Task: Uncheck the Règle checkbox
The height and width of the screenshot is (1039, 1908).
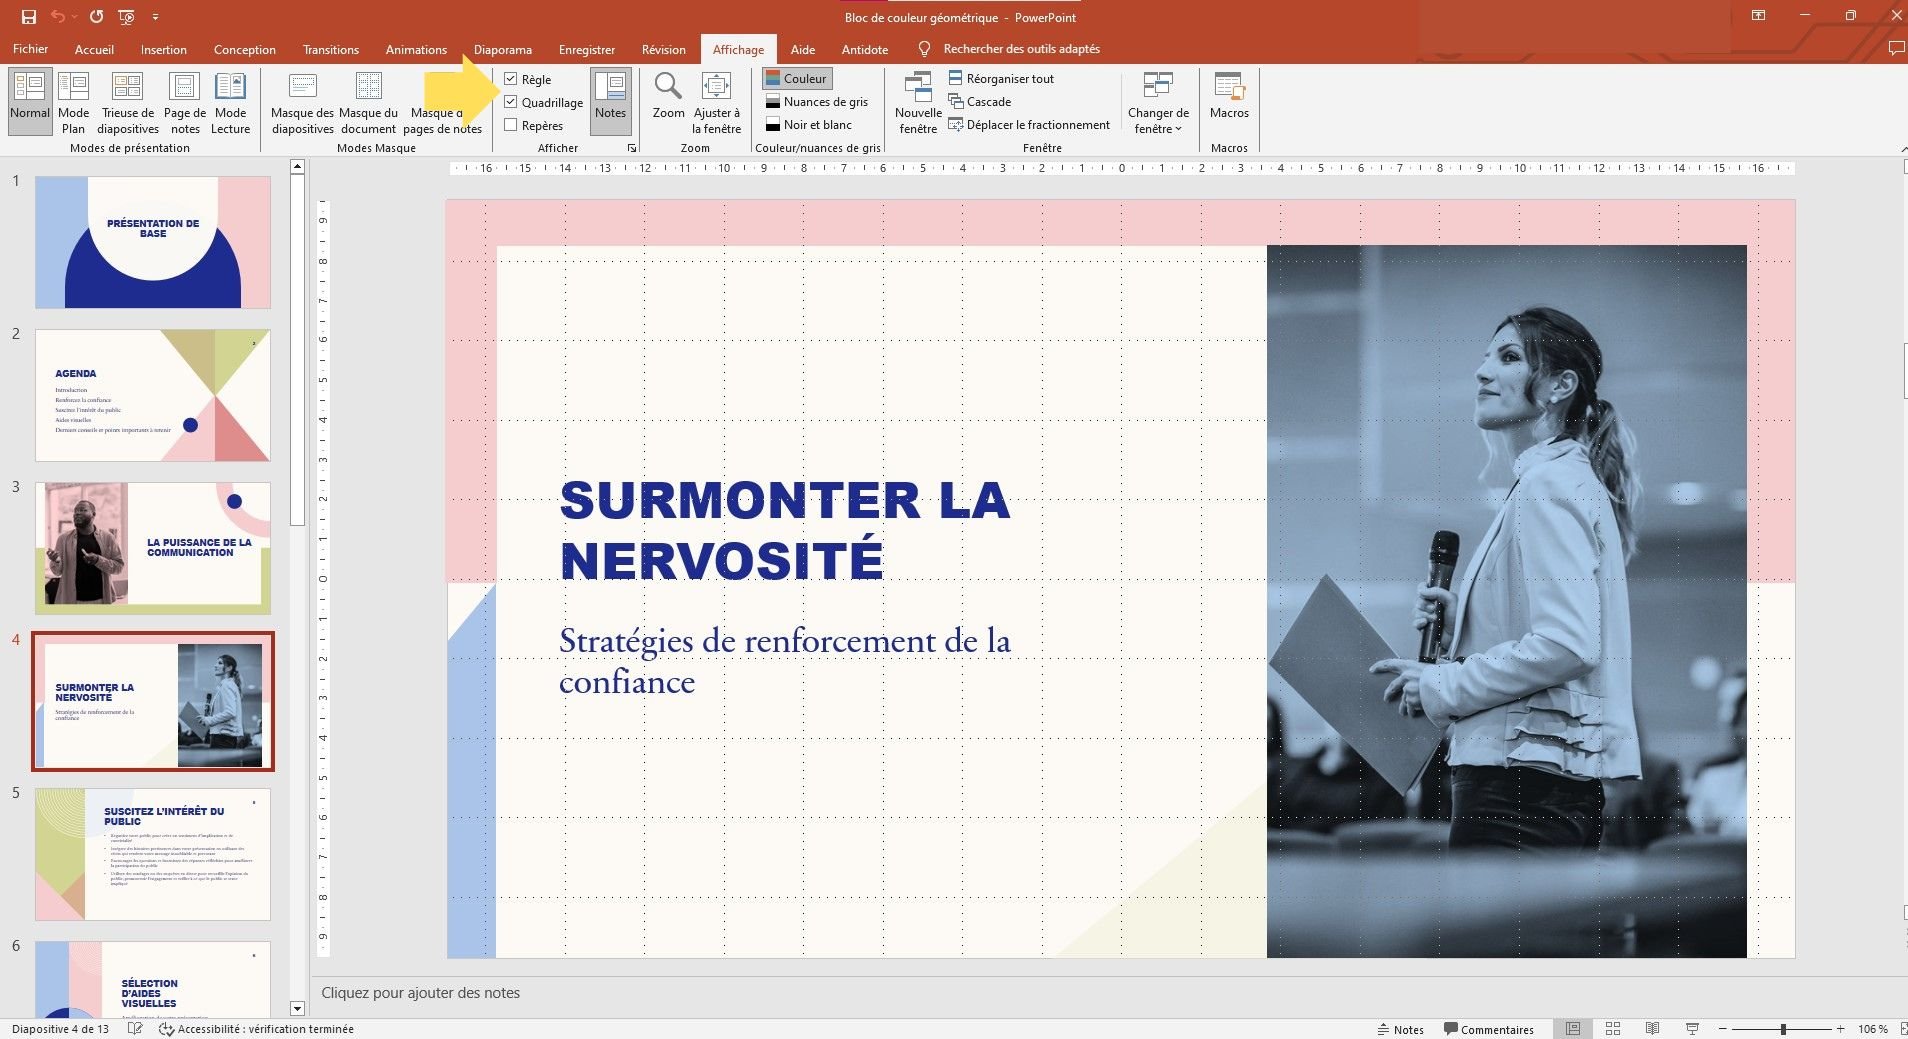Action: 513,78
